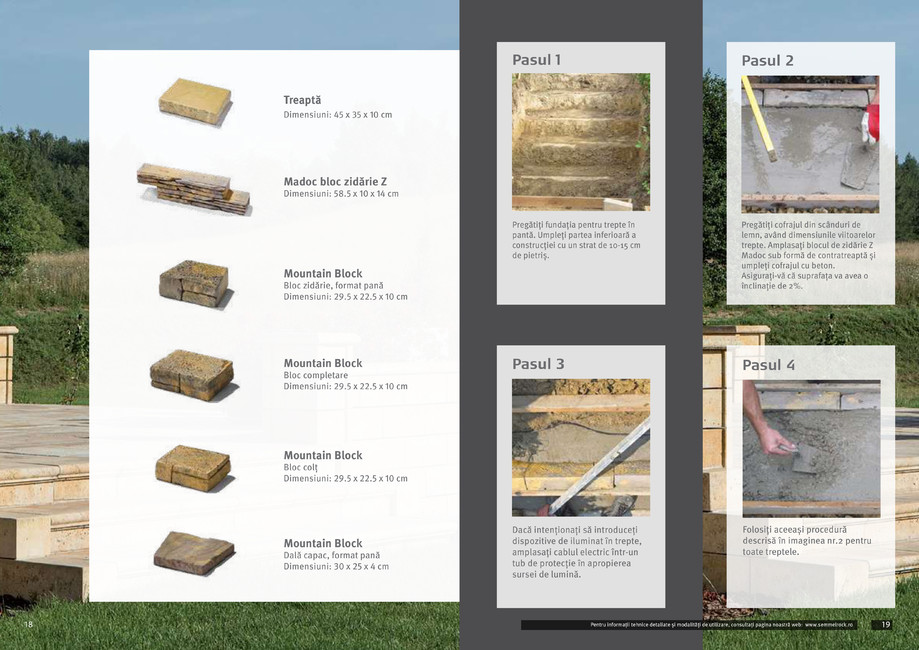Click the Pasul 2 concrete formwork photo
919x650 pixels.
810,144
